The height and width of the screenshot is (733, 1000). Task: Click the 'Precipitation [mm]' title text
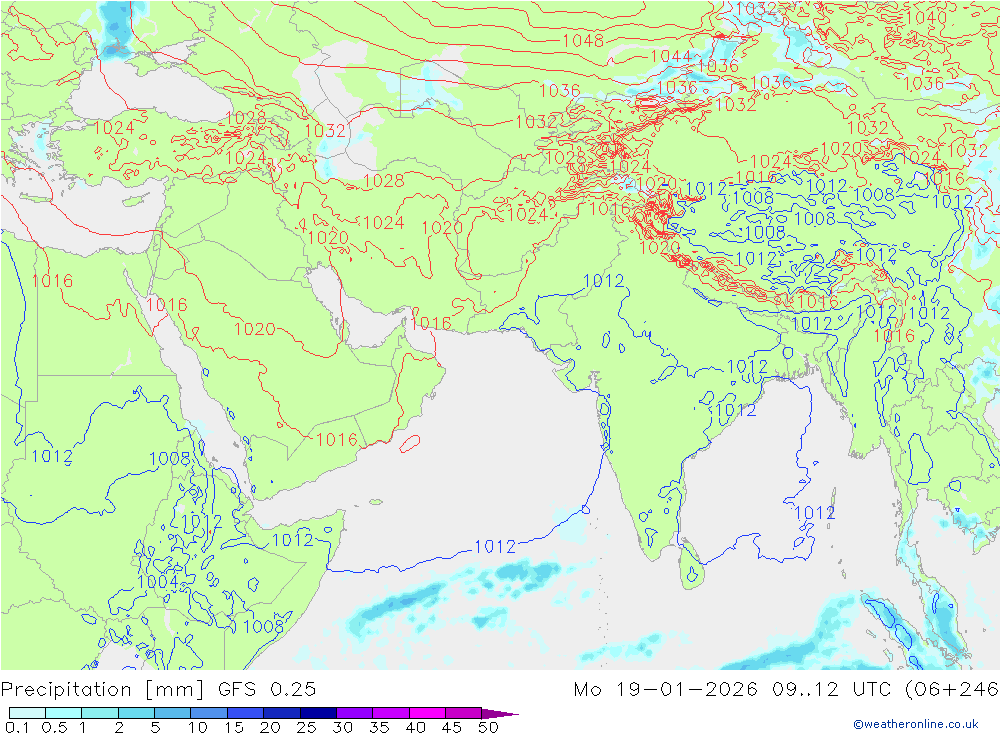(x=102, y=690)
